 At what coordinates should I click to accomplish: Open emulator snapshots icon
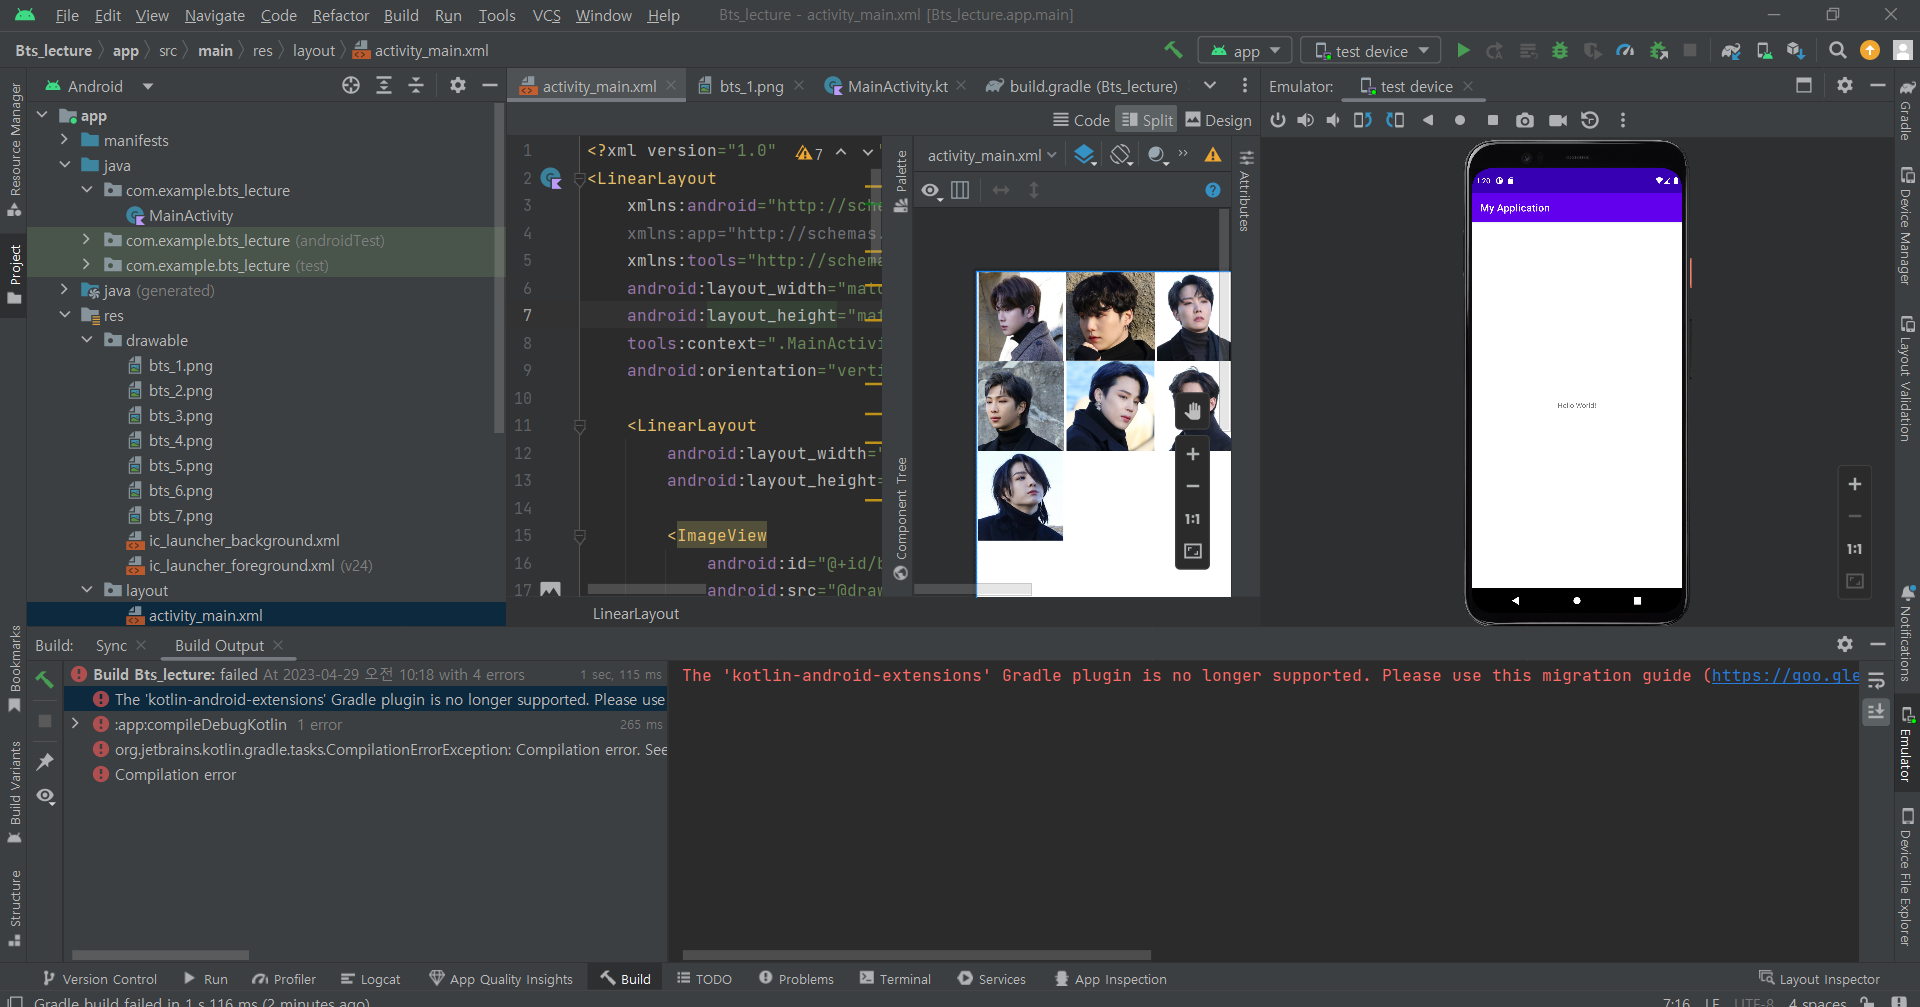coord(1590,120)
